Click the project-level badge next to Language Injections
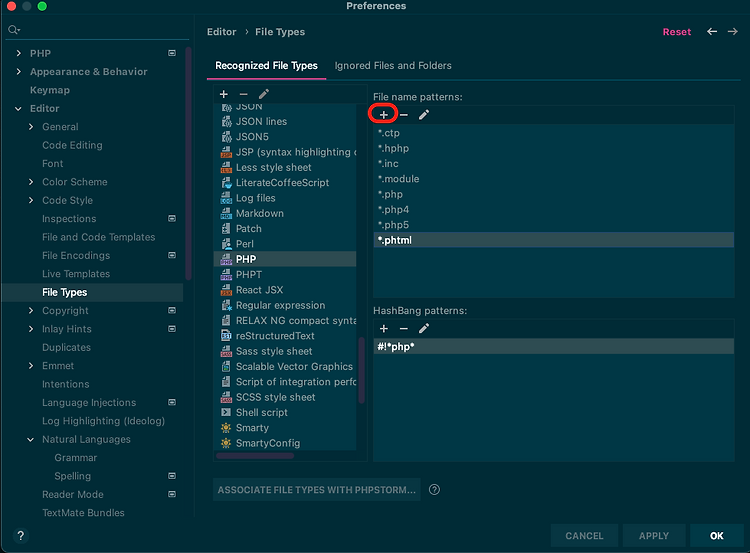This screenshot has height=553, width=750. click(x=172, y=402)
